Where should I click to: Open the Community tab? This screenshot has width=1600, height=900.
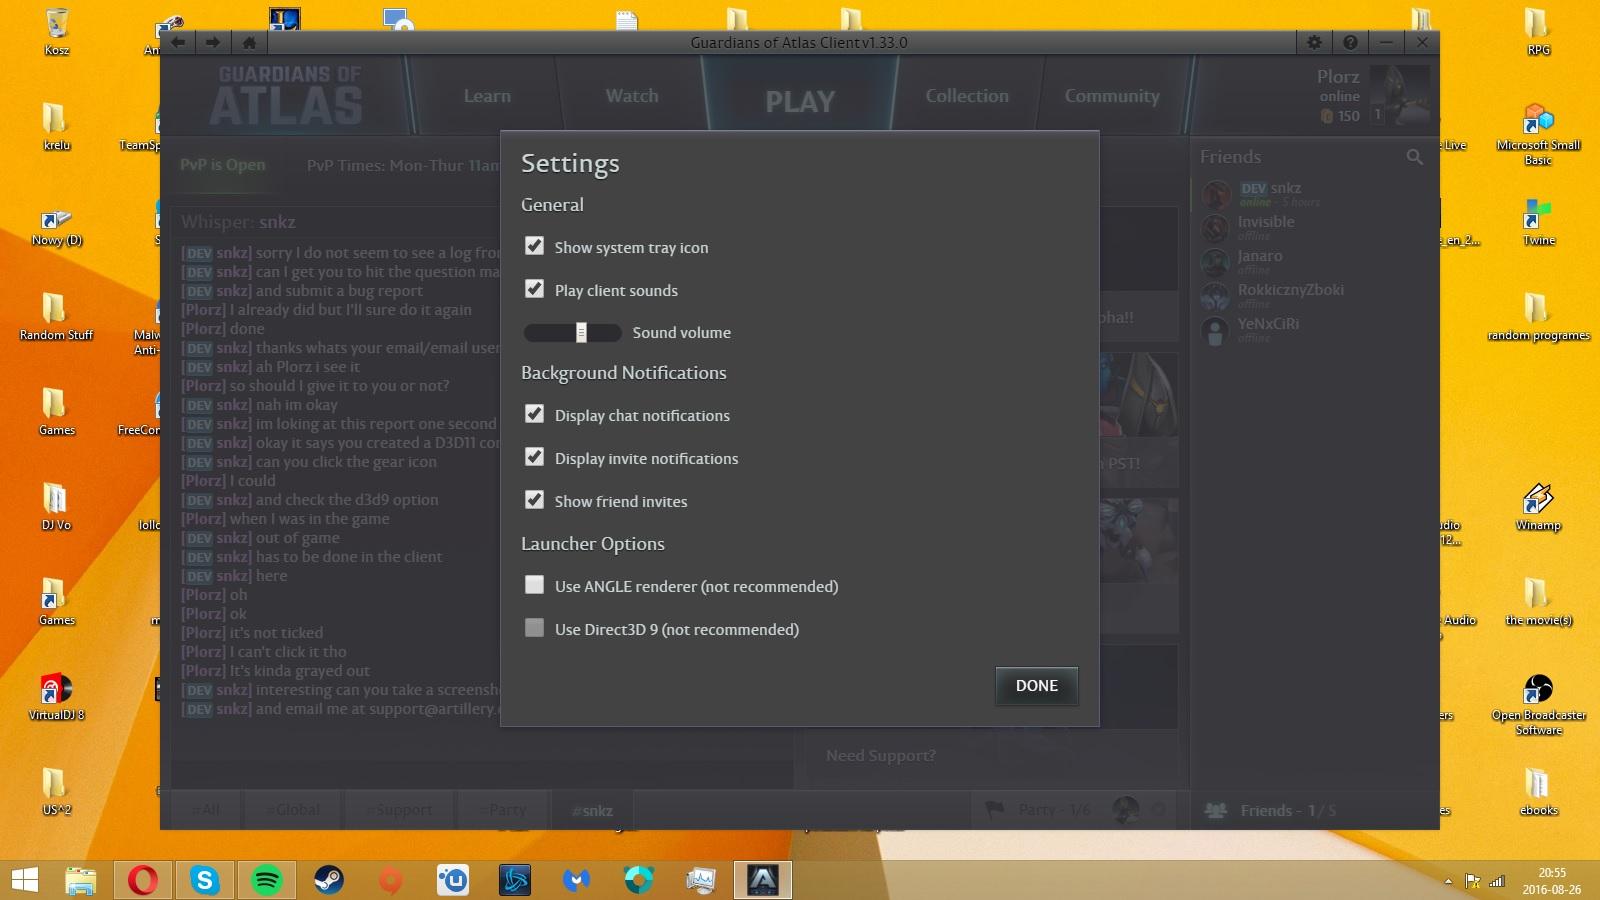click(1112, 96)
